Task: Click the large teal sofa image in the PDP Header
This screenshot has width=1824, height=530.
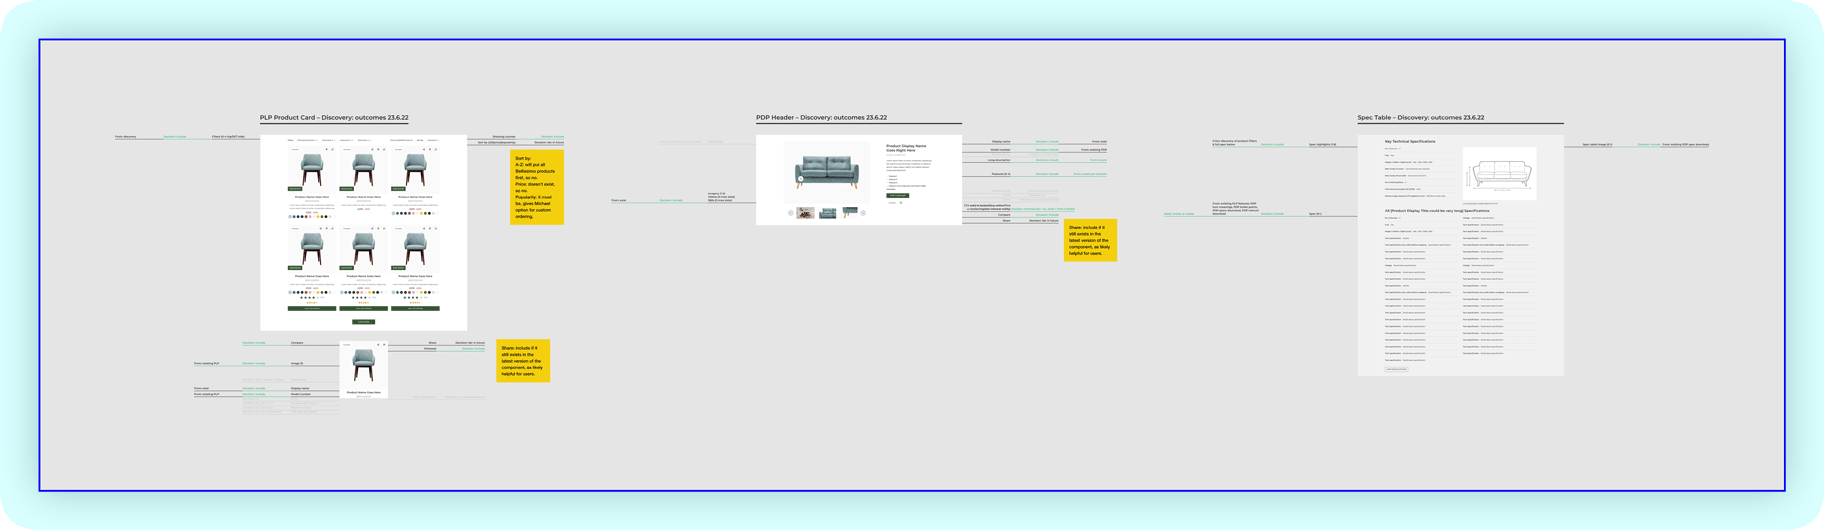Action: click(826, 171)
